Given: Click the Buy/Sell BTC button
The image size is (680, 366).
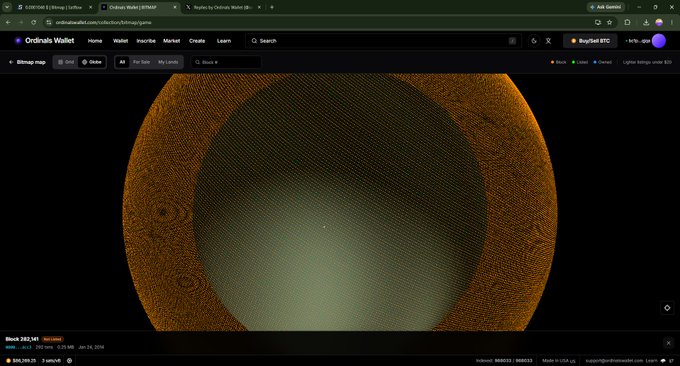Looking at the screenshot, I should (x=590, y=41).
